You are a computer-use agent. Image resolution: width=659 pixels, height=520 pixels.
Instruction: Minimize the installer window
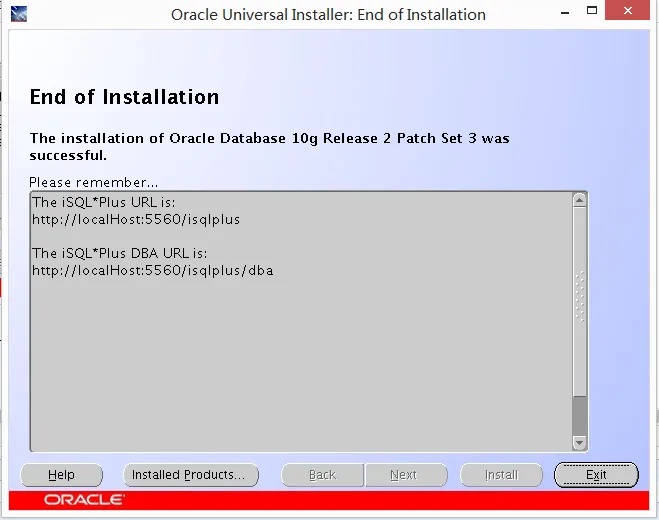coord(565,13)
